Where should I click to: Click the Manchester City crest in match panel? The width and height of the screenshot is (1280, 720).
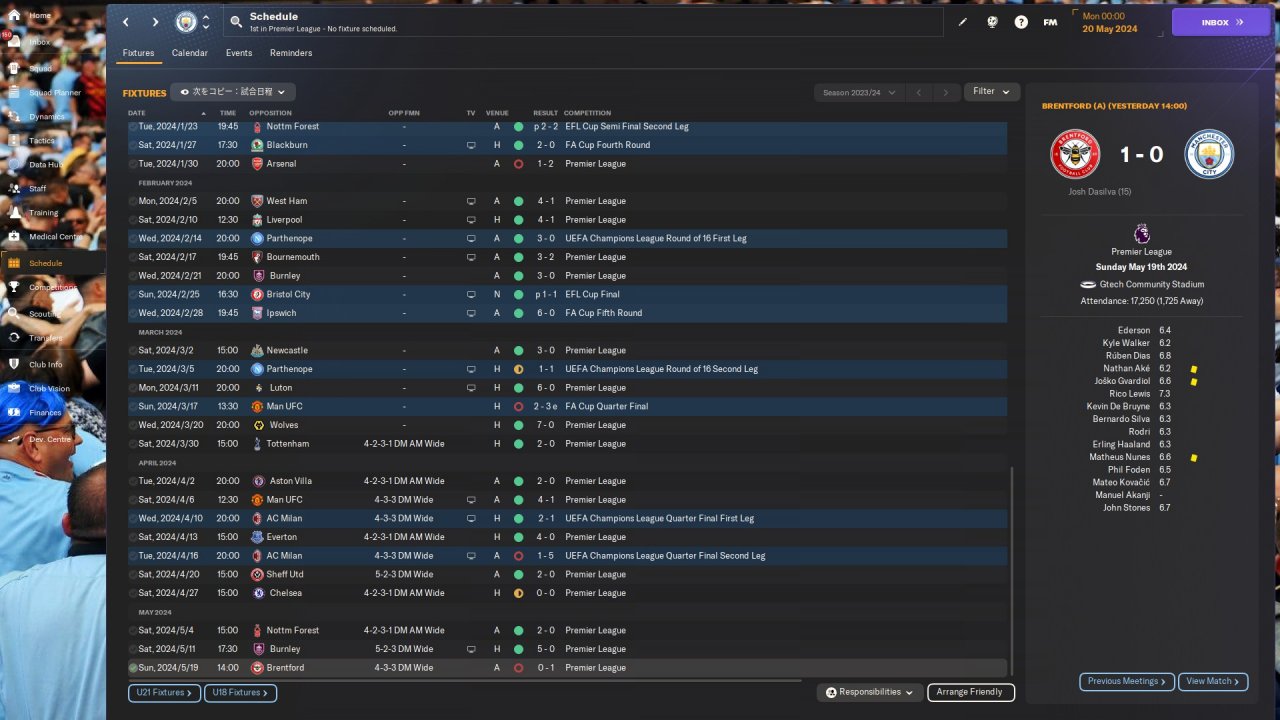[1209, 154]
